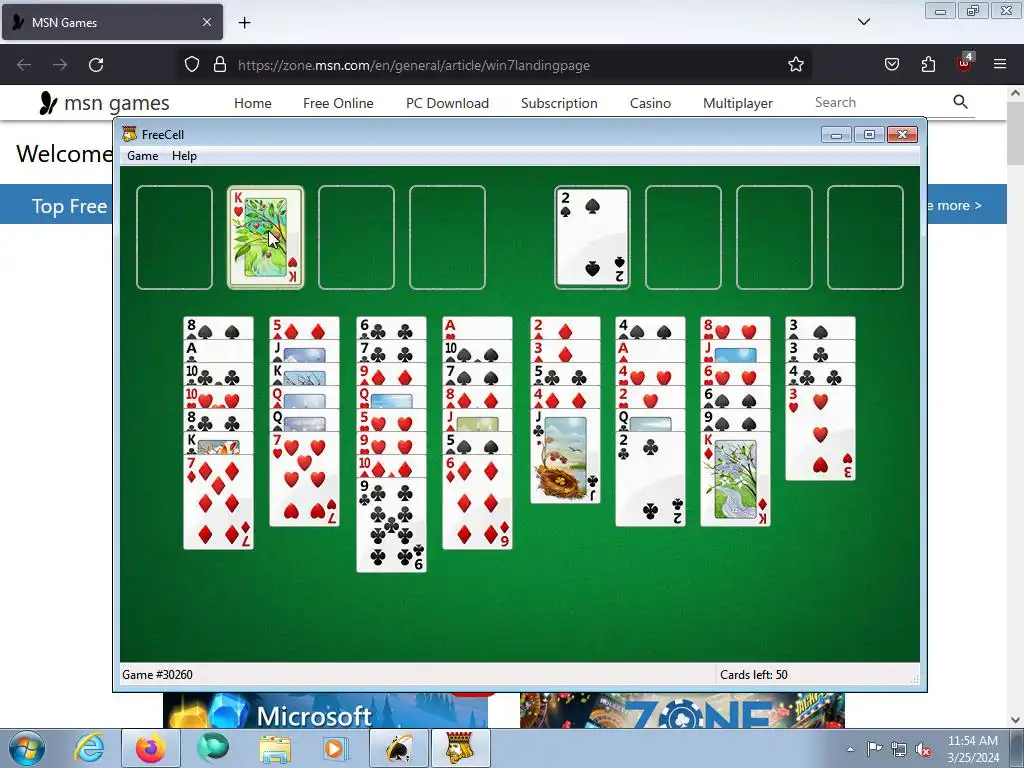Viewport: 1024px width, 768px height.
Task: Open a new browser tab
Action: [x=244, y=23]
